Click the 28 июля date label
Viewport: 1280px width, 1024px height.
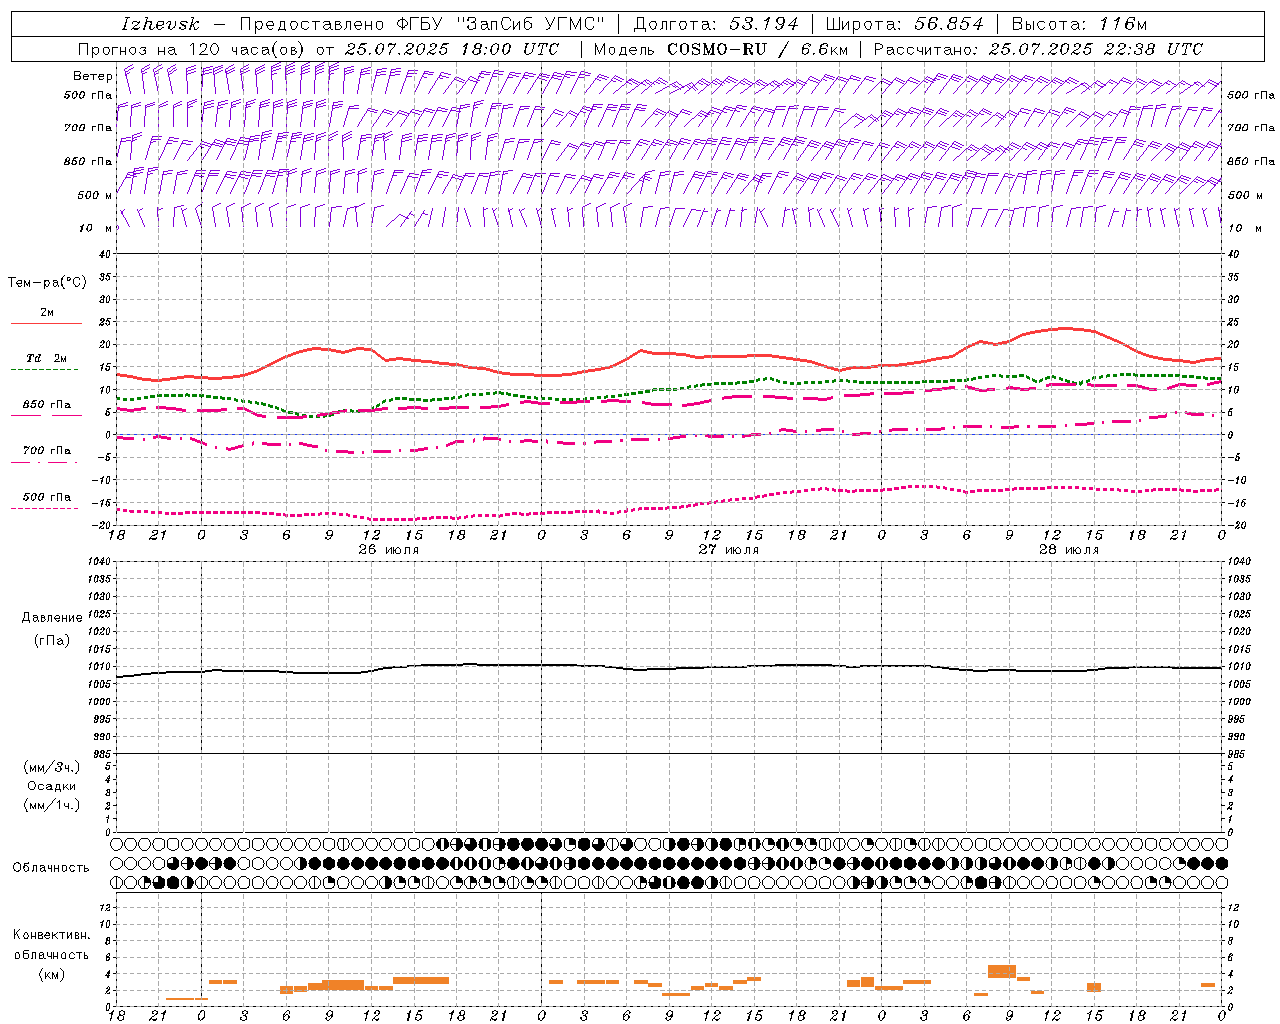[1069, 550]
